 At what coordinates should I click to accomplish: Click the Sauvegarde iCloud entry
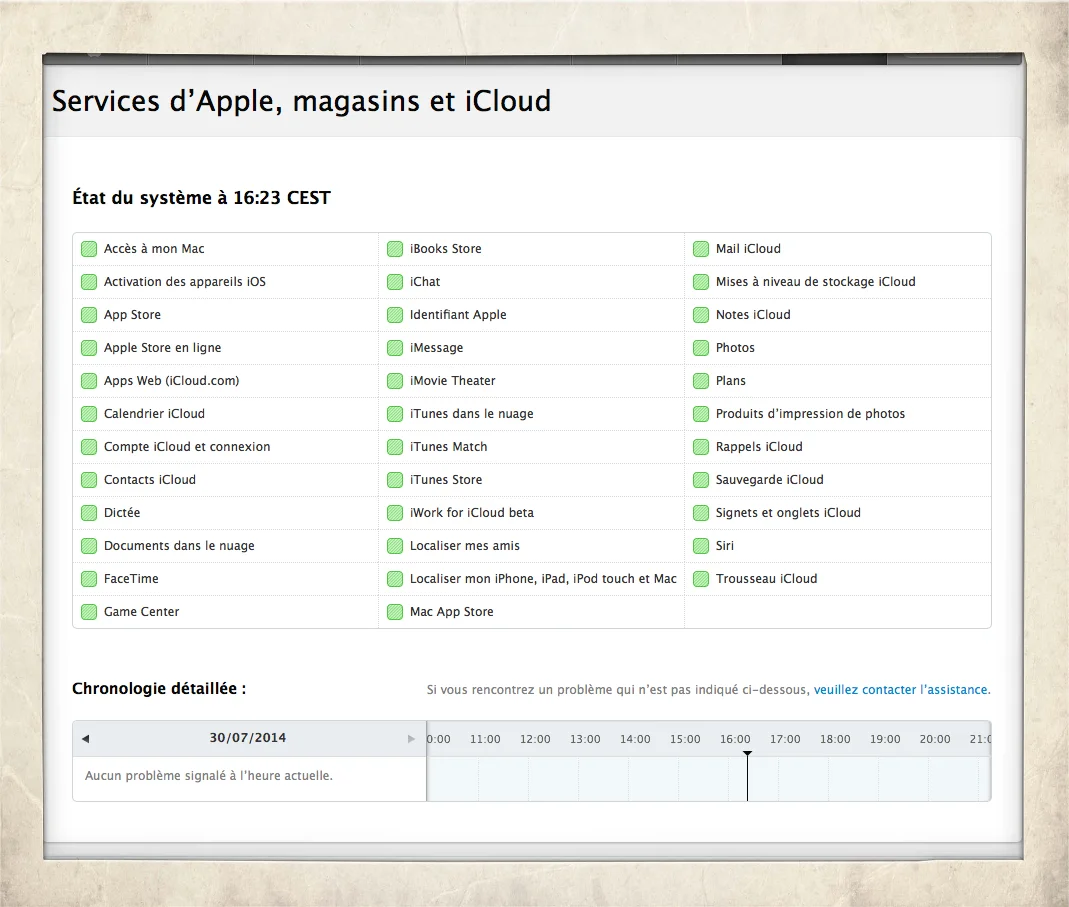tap(838, 480)
